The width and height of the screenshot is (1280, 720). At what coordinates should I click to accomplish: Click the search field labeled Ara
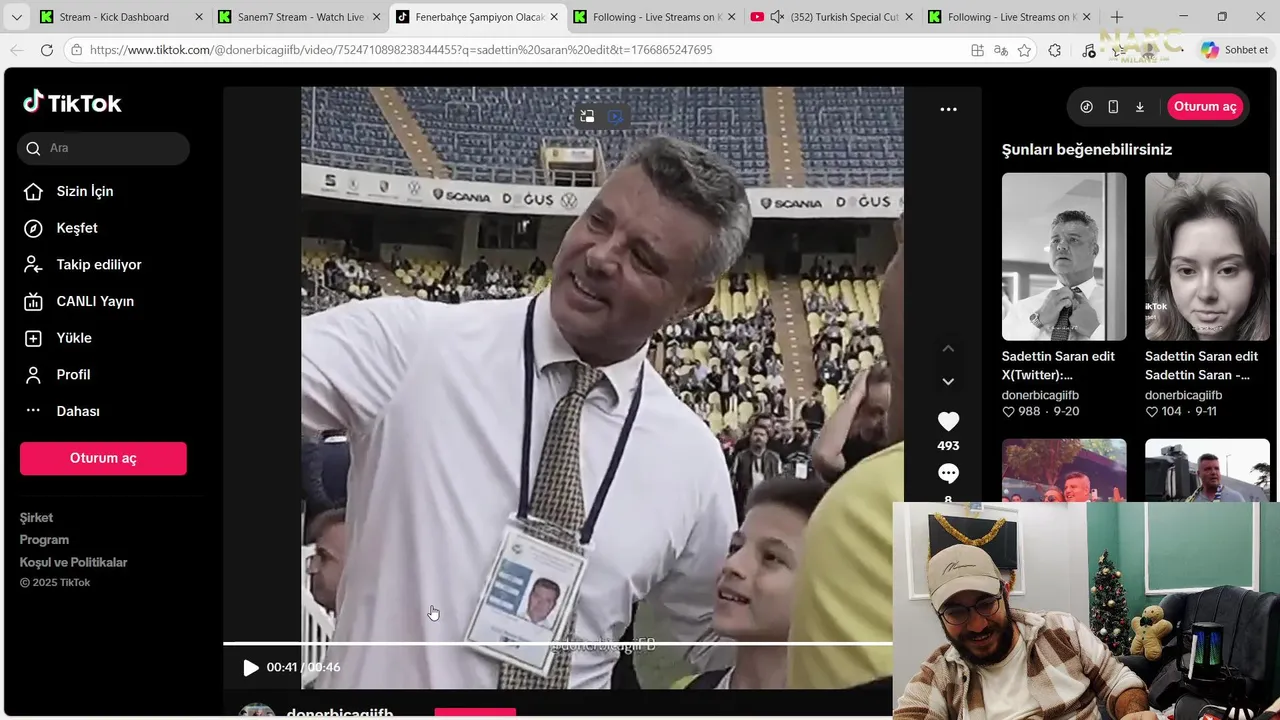coord(103,148)
